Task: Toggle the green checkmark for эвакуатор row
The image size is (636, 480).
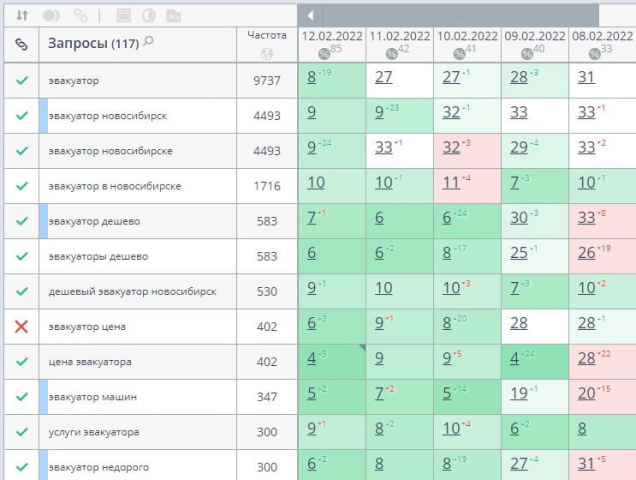Action: click(21, 80)
